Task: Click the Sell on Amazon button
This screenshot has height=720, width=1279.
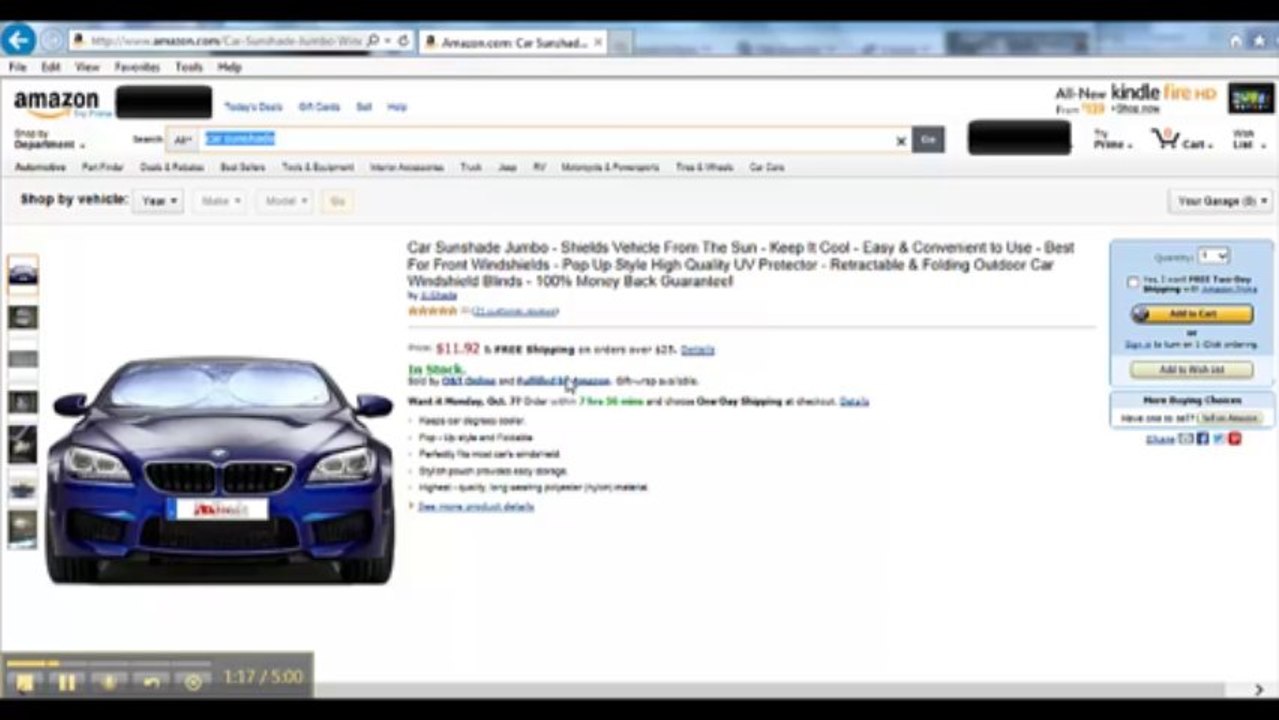Action: 1230,418
